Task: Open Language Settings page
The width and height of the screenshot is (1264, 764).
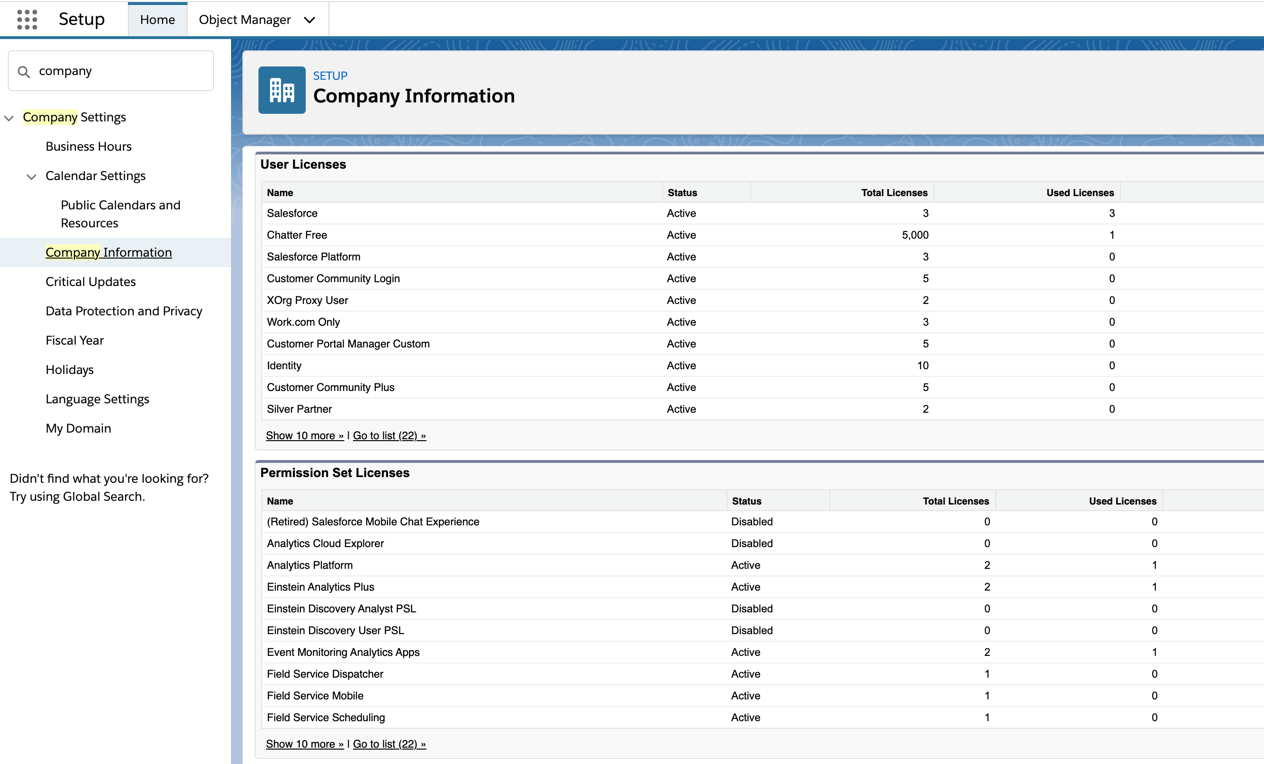Action: coord(97,398)
